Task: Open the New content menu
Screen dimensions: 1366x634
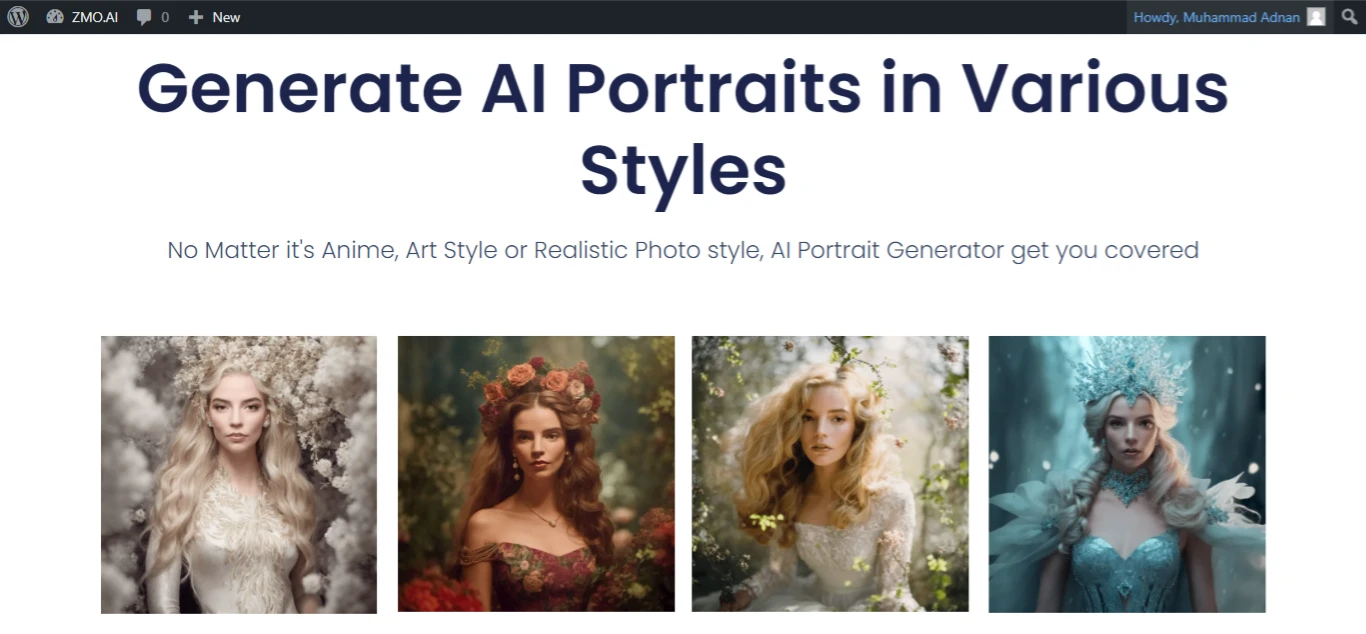Action: click(214, 17)
